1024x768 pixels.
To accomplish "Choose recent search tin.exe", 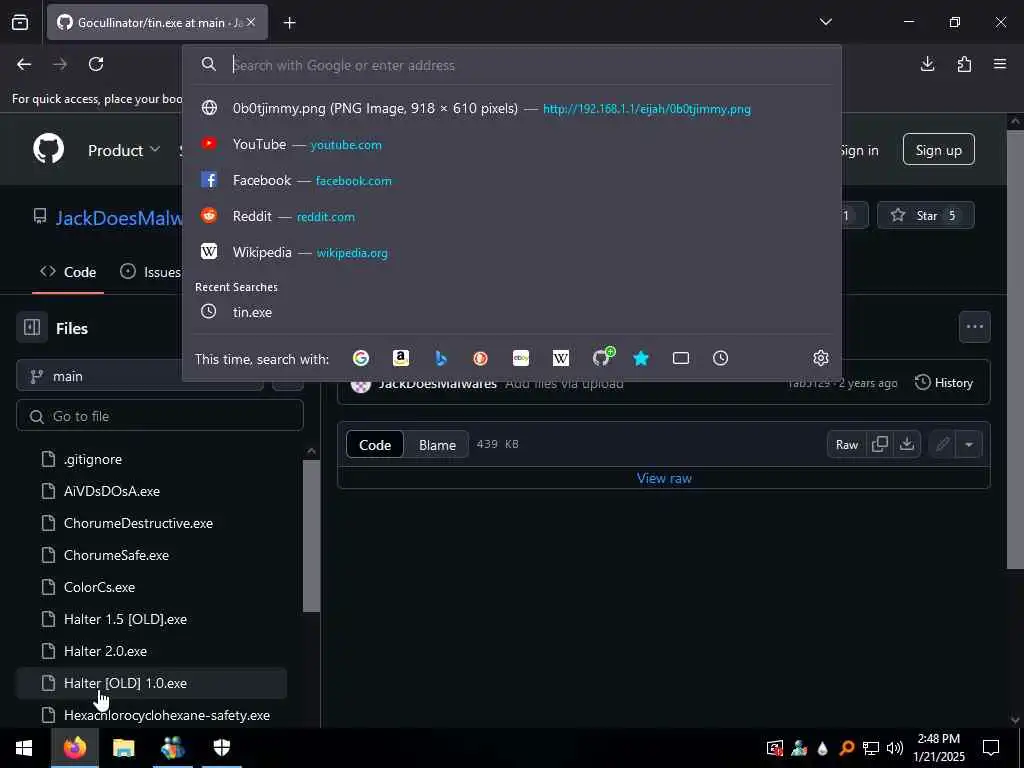I will 511,312.
